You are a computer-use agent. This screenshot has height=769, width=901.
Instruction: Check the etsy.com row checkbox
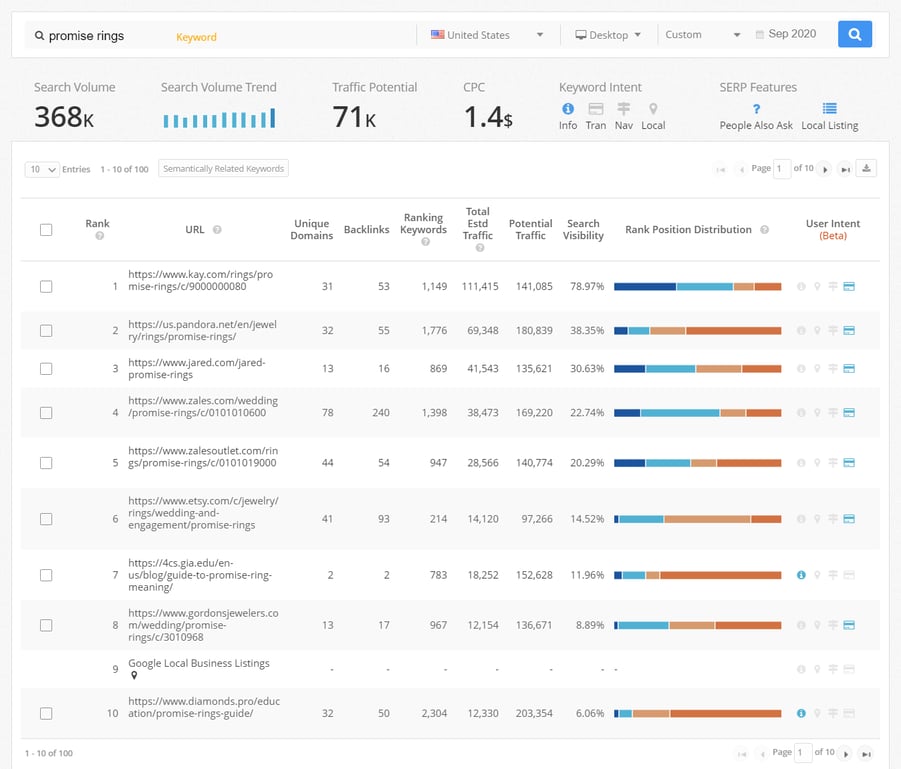(x=46, y=519)
